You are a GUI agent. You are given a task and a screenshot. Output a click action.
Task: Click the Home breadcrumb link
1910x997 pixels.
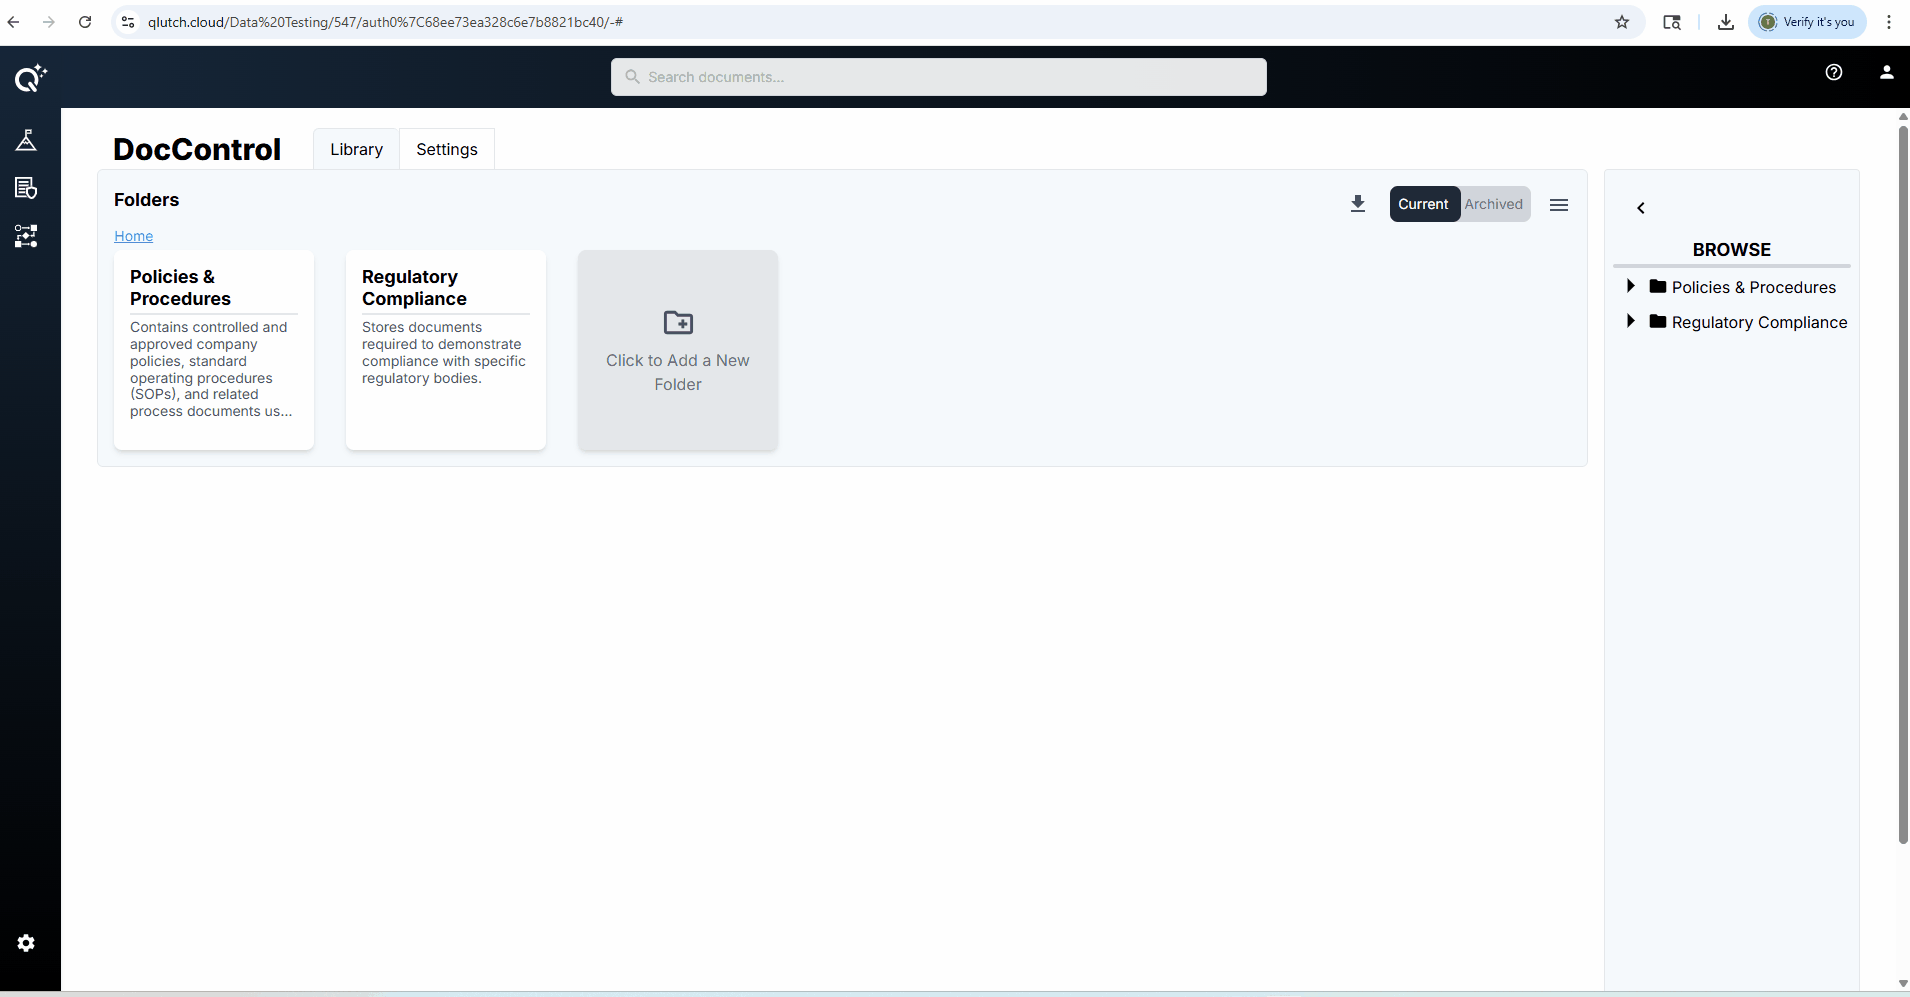[x=133, y=236]
